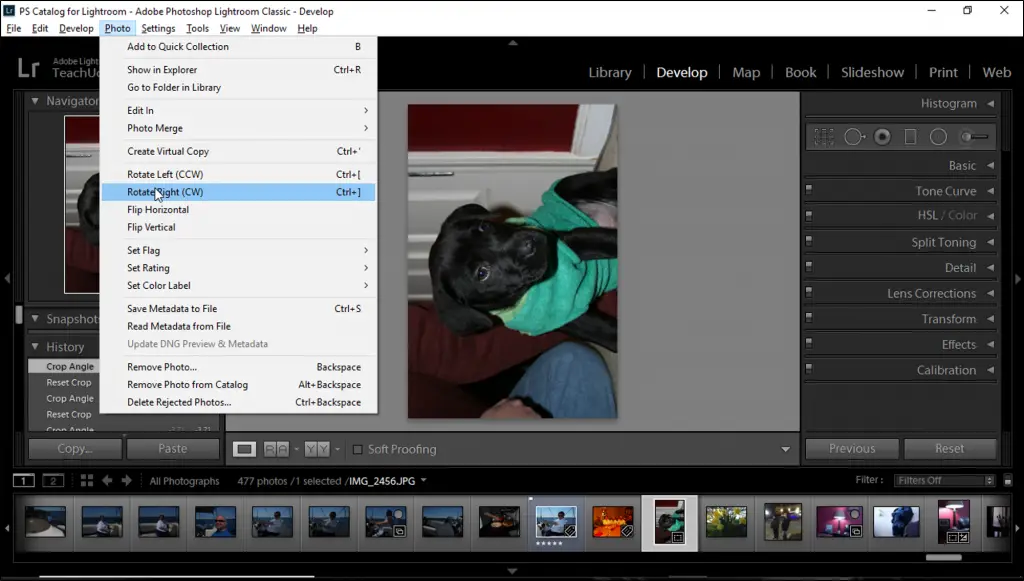Viewport: 1024px width, 581px height.
Task: Switch to secondary display window two
Action: (52, 481)
